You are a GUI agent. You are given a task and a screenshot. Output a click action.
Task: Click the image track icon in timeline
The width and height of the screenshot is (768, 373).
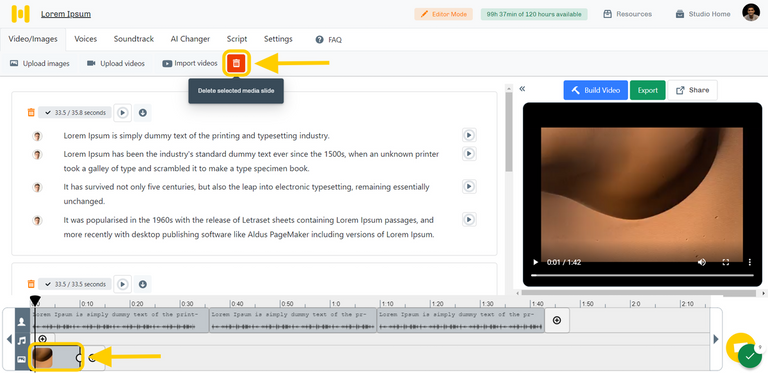22,359
